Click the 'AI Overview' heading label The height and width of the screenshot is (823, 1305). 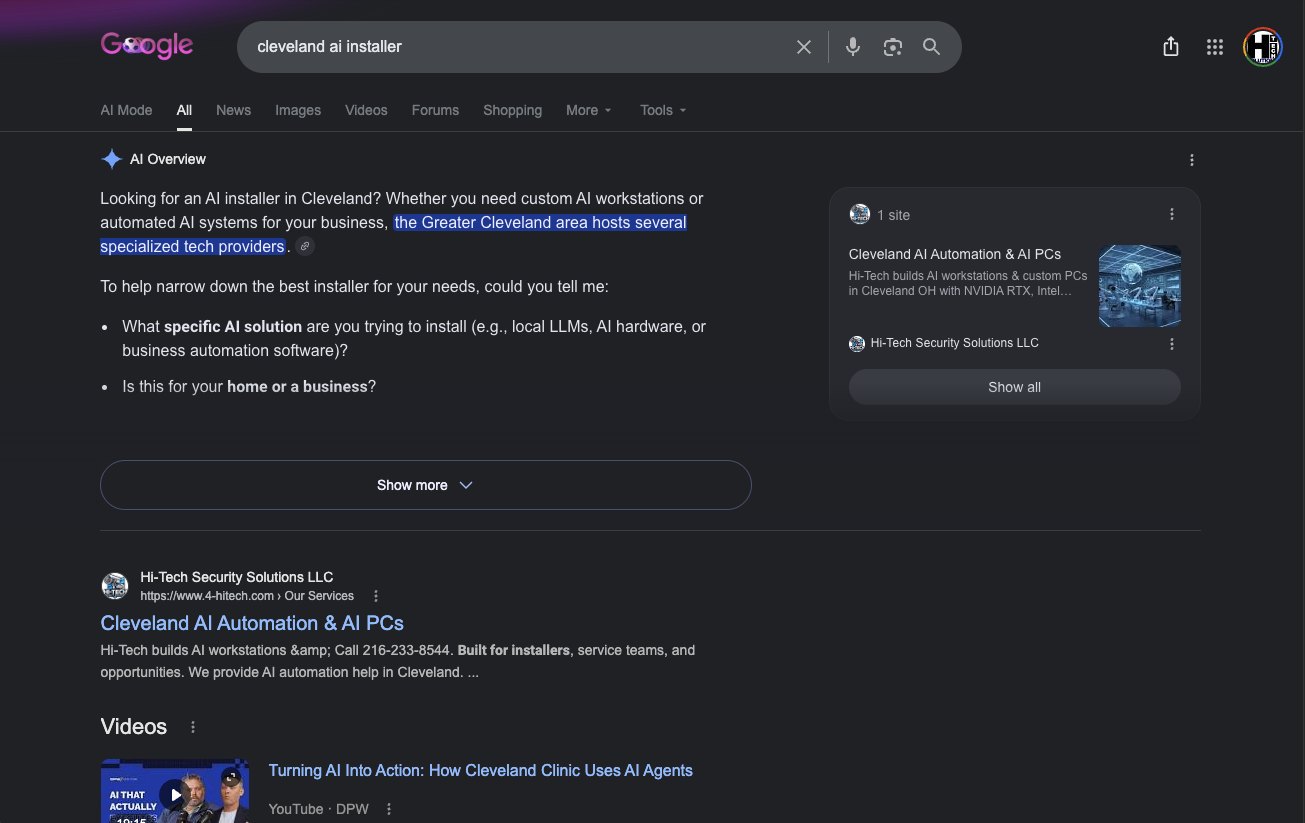pyautogui.click(x=168, y=159)
